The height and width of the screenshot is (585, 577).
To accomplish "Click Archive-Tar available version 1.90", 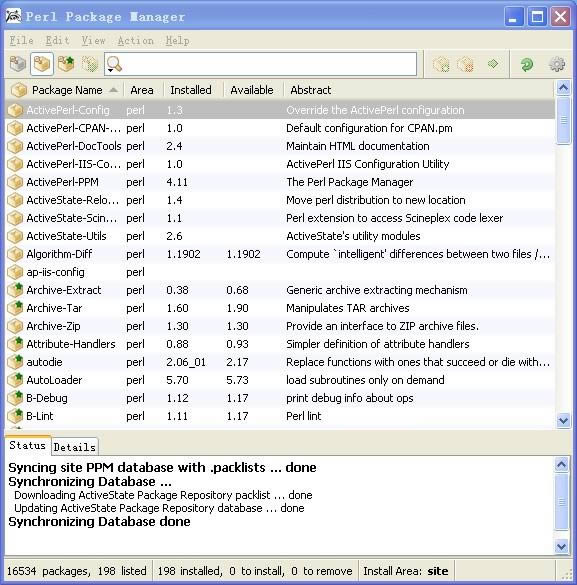I will point(237,308).
